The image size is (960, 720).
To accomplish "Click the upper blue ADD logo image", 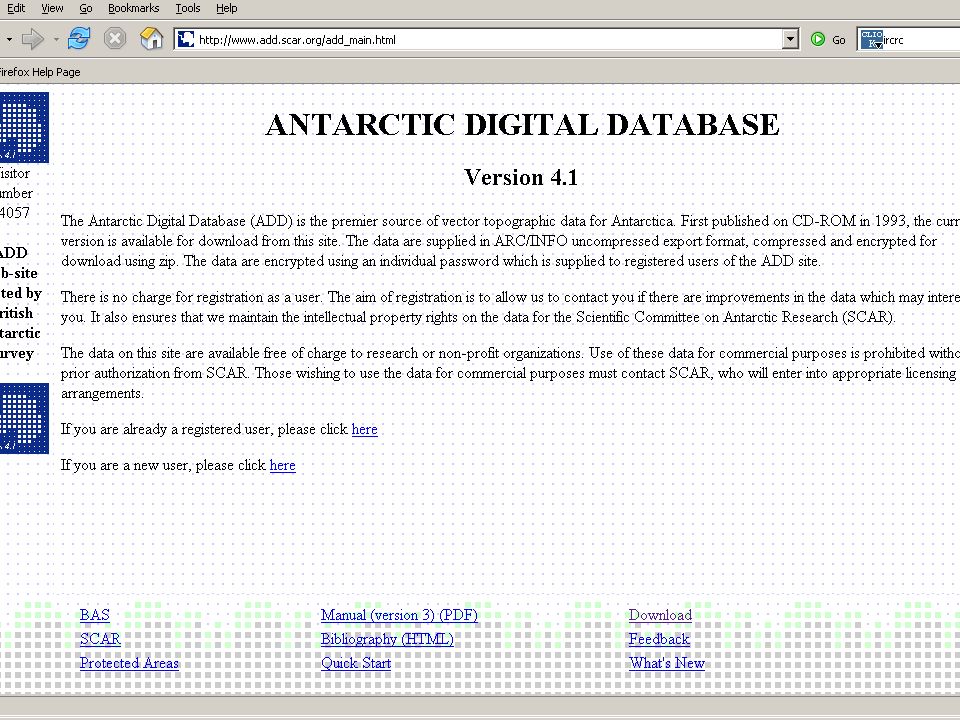I will pyautogui.click(x=24, y=127).
